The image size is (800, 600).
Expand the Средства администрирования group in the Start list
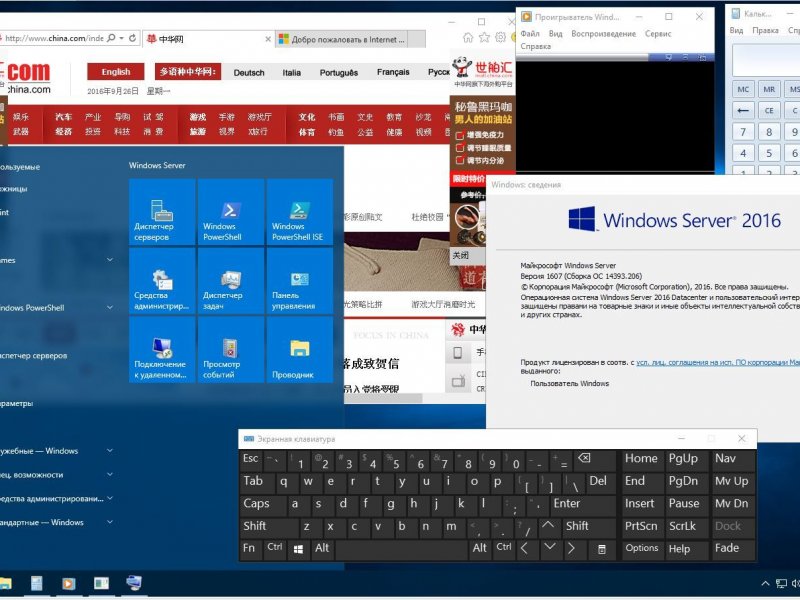[x=110, y=498]
